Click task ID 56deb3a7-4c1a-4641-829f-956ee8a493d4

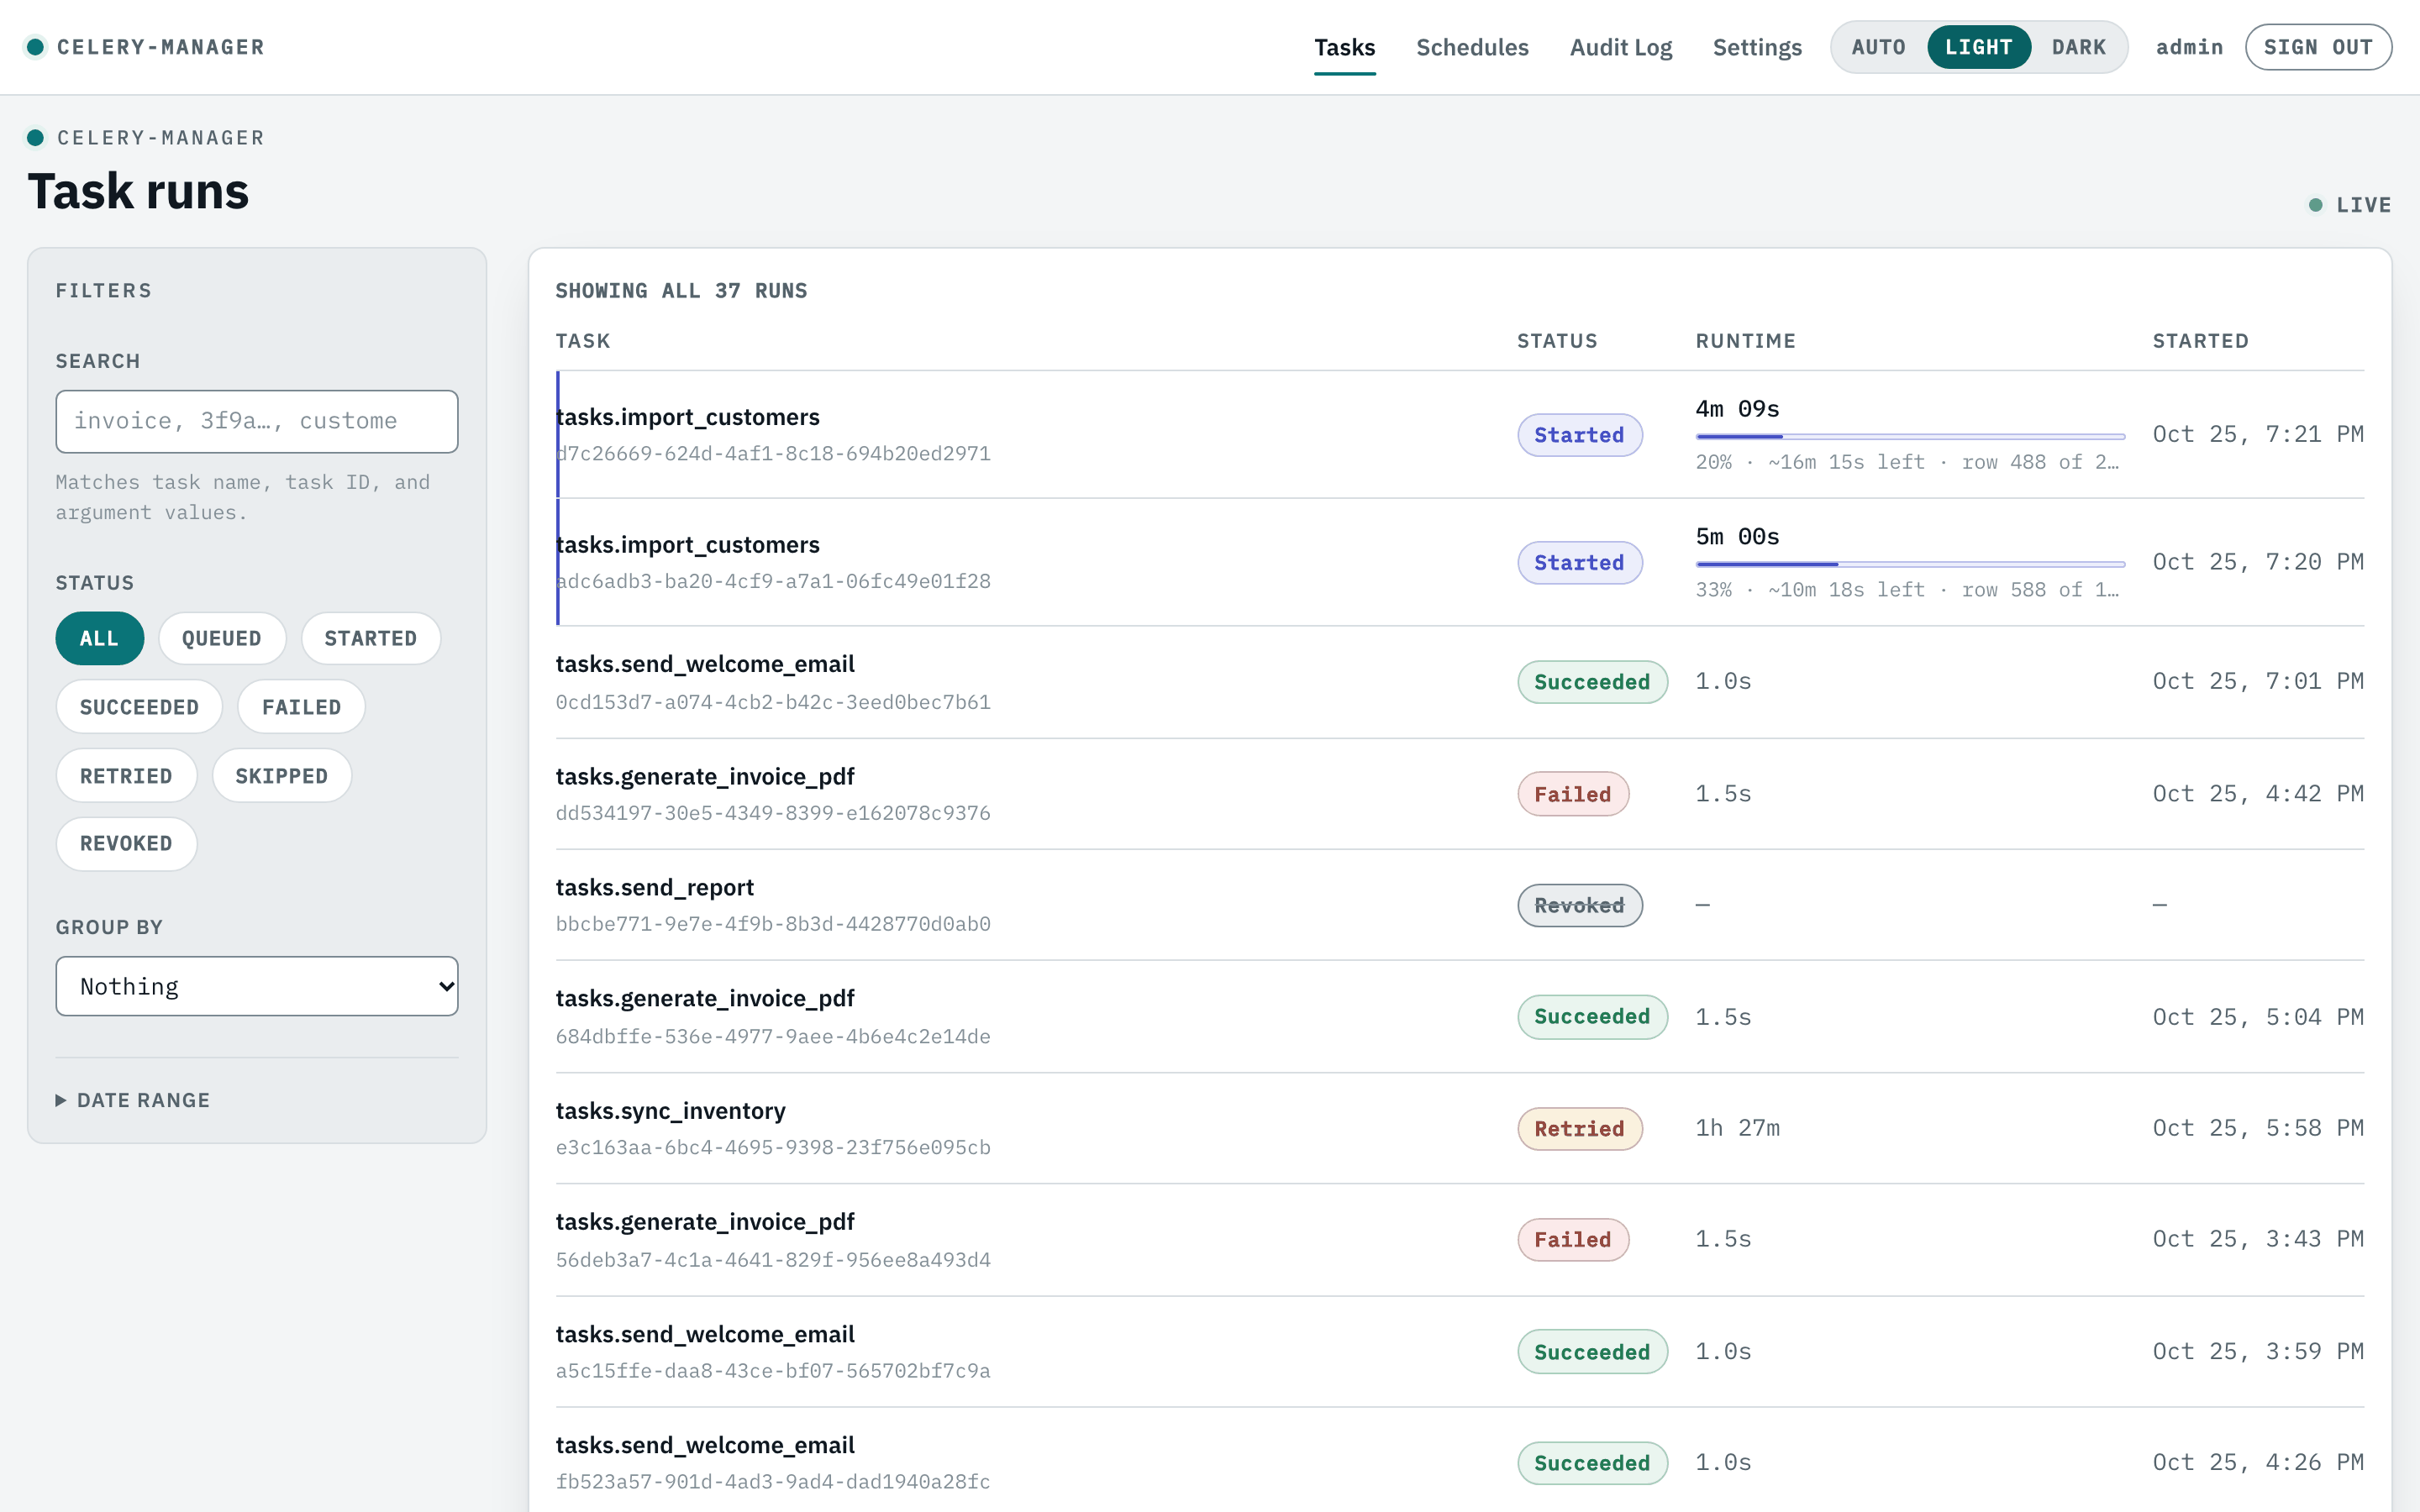(x=773, y=1259)
